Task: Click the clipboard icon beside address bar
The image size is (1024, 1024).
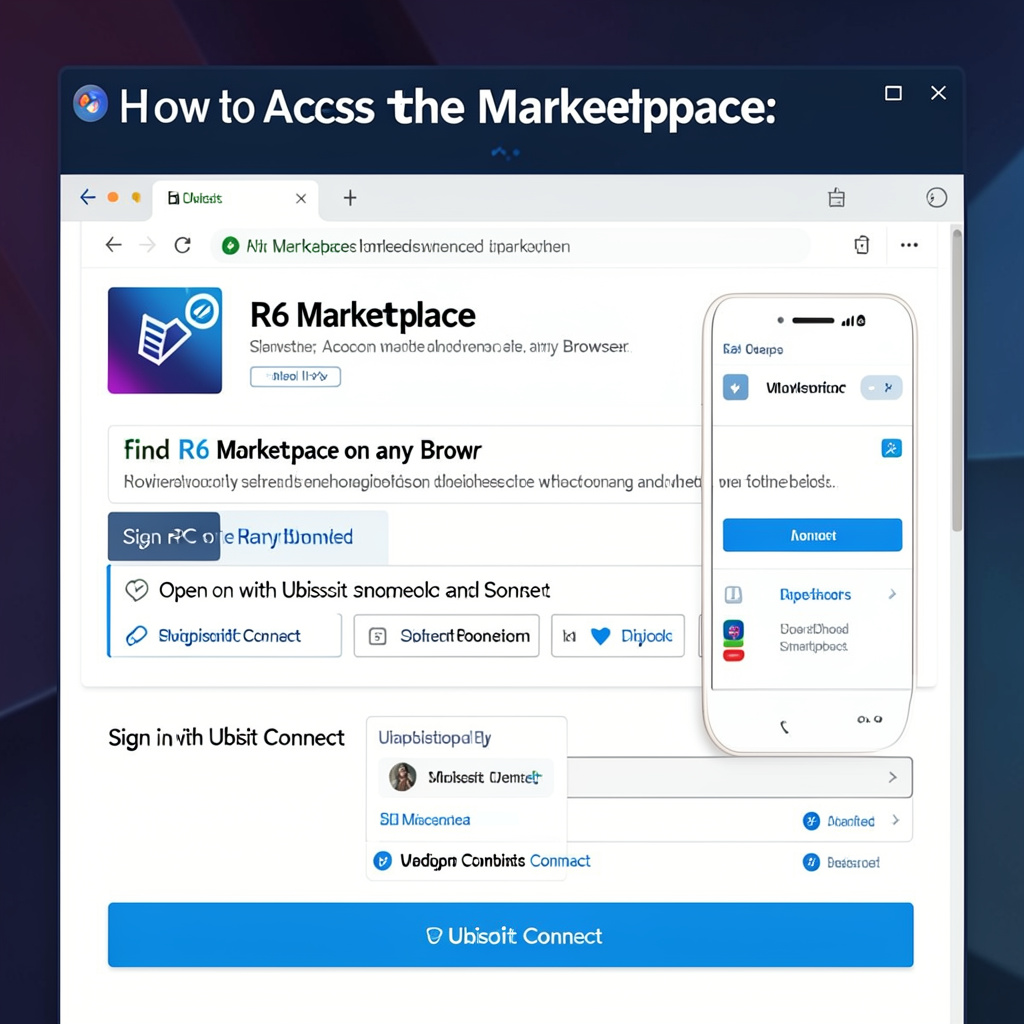Action: pyautogui.click(x=862, y=245)
